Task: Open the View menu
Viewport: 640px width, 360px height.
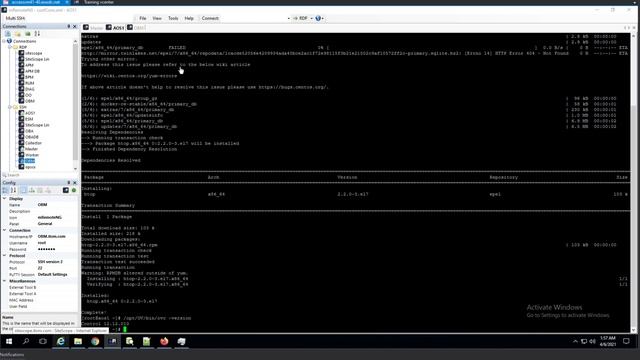Action: (157, 18)
